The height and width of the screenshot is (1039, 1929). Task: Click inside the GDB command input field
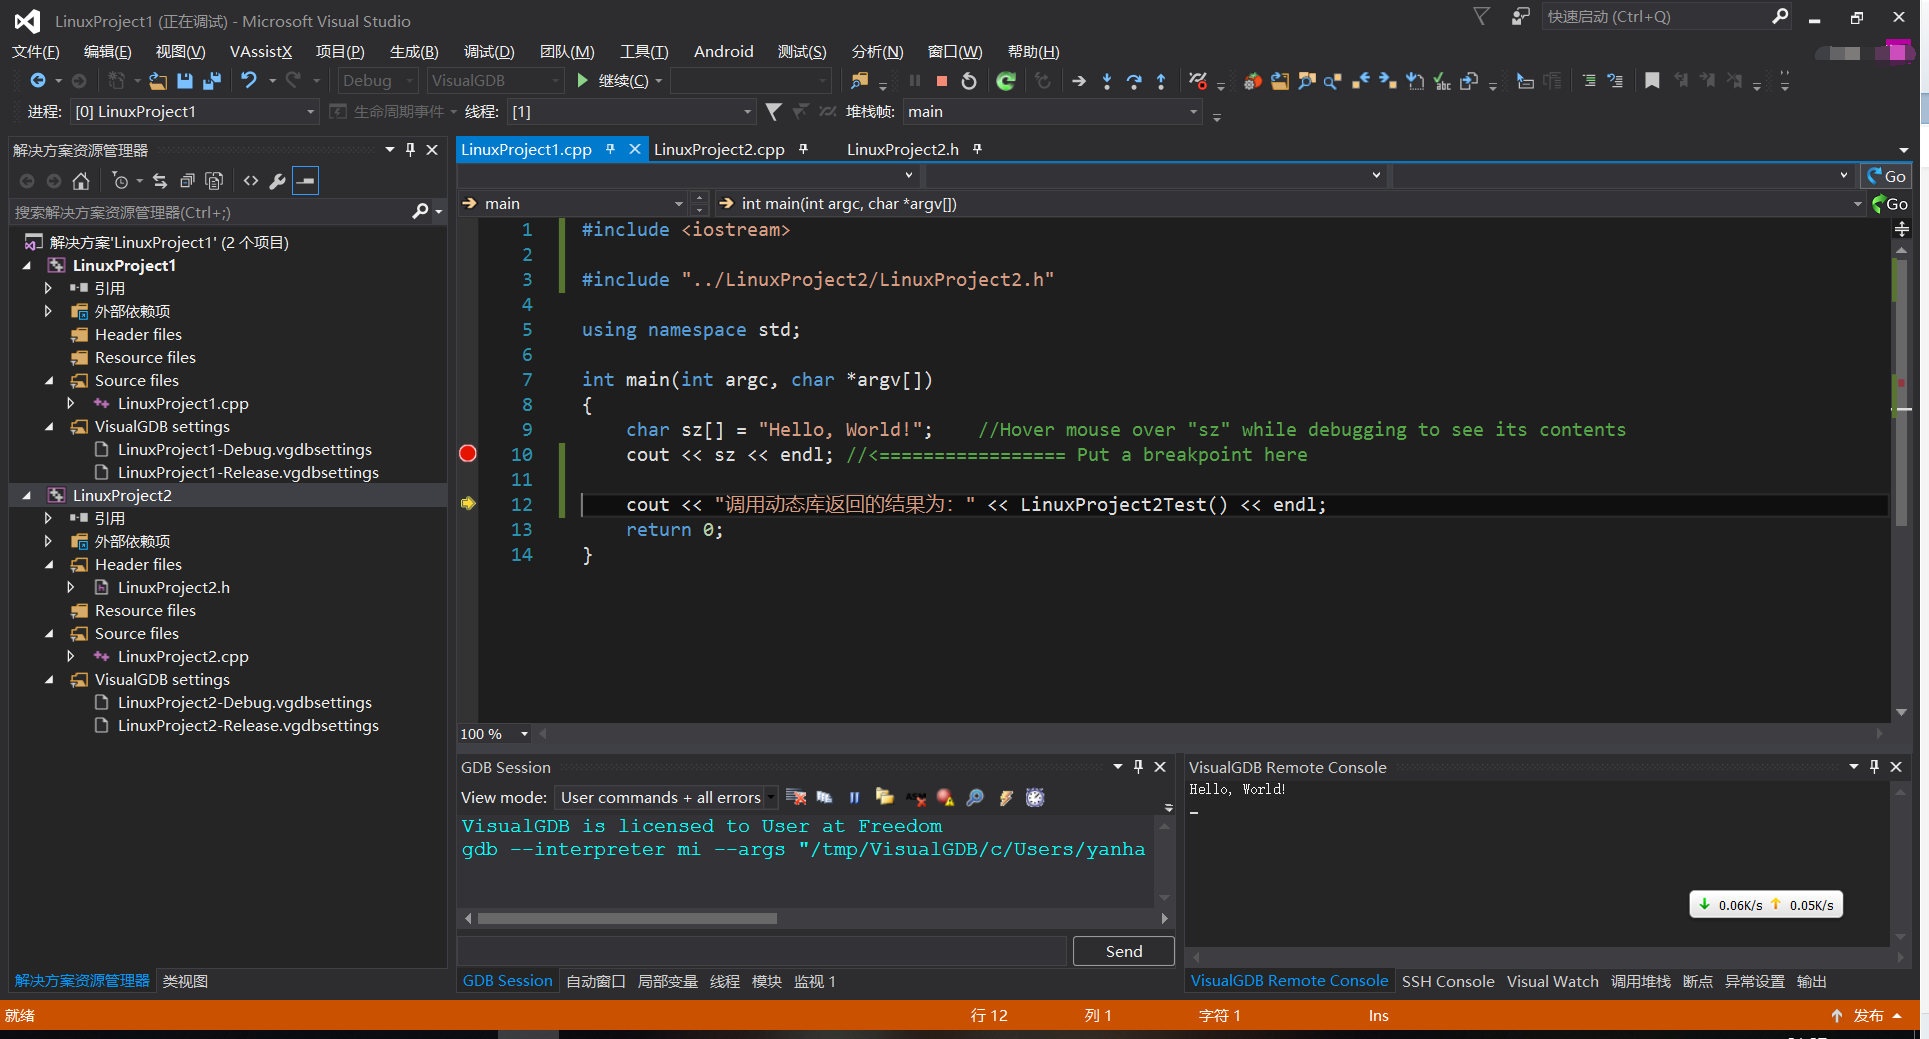(760, 950)
